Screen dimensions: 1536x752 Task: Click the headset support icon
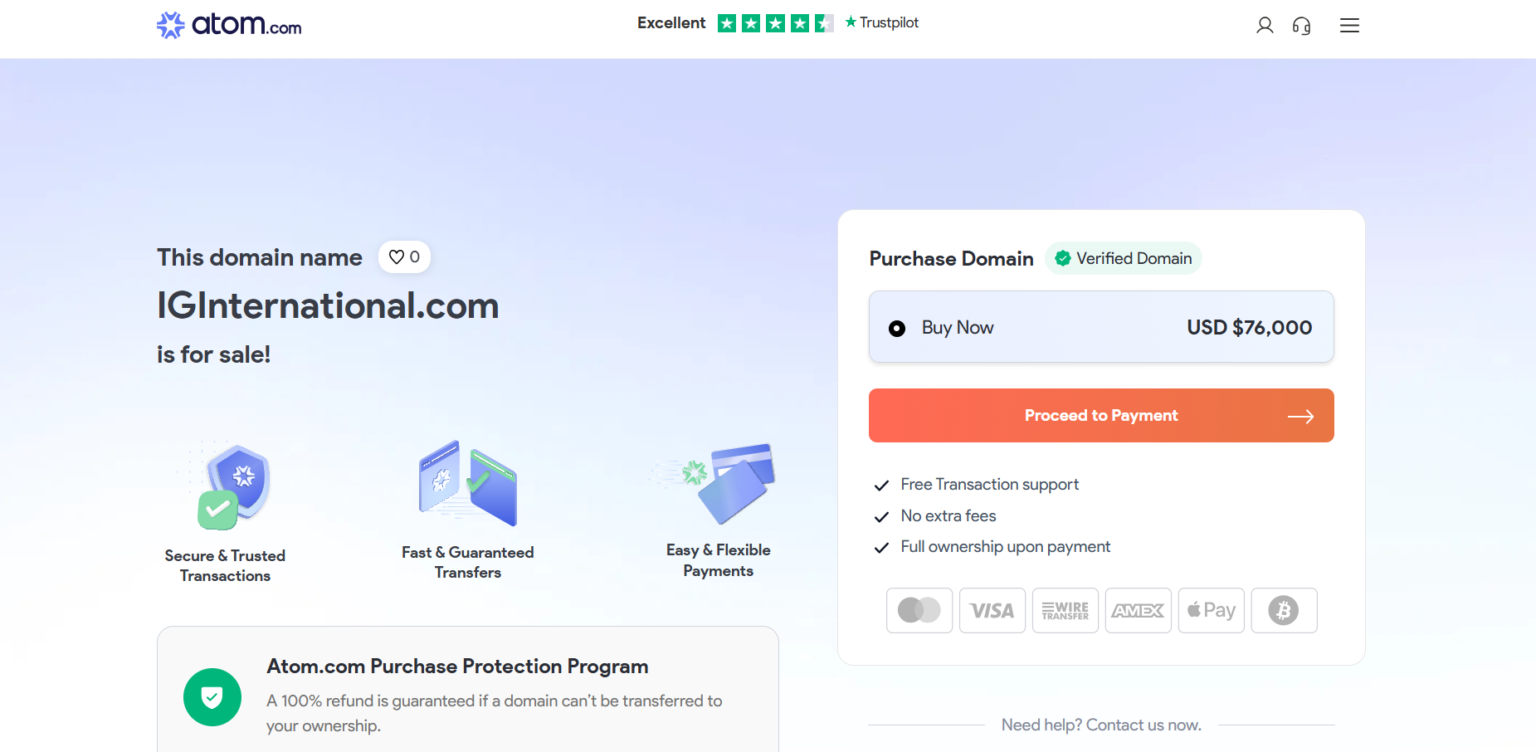(1301, 26)
